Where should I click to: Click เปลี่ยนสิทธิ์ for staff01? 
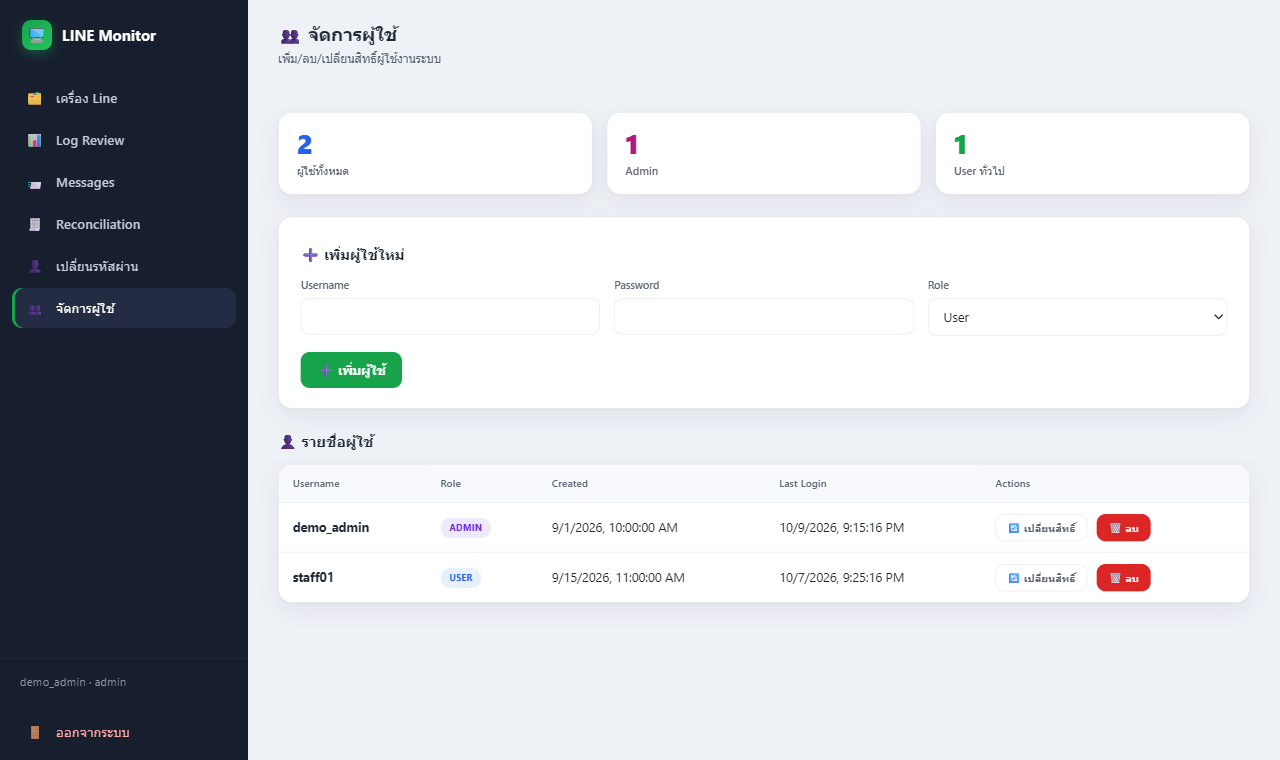pos(1041,578)
